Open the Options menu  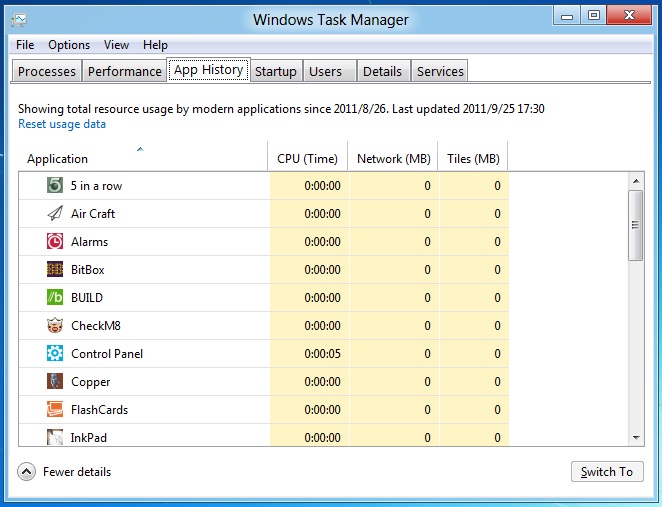click(69, 45)
